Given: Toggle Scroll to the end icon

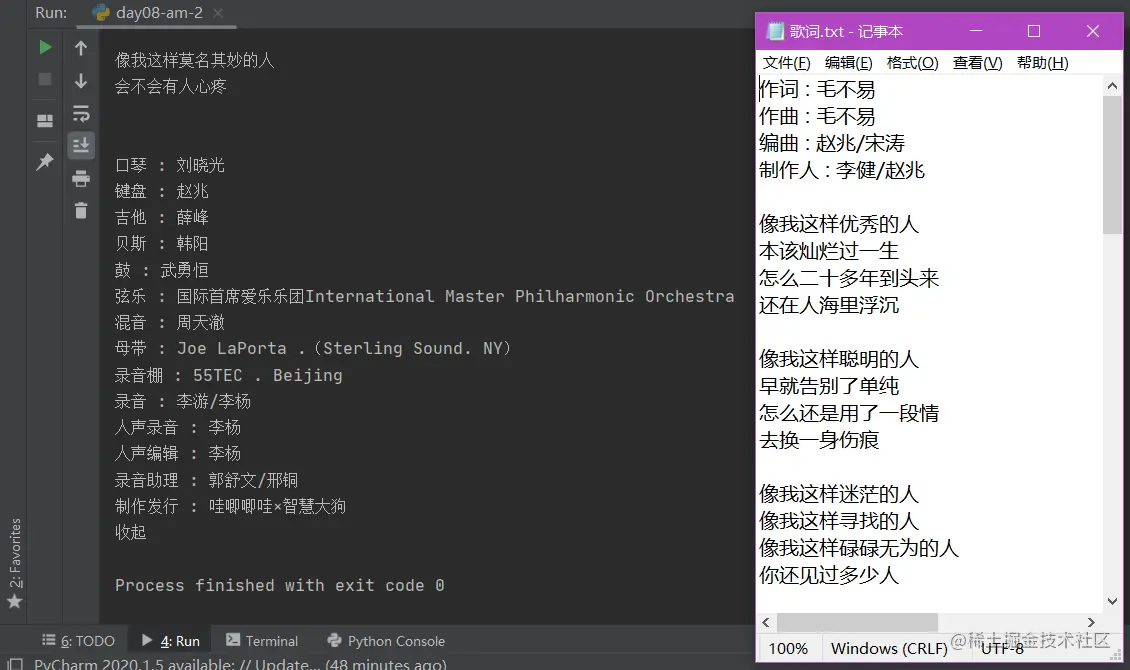Looking at the screenshot, I should tap(81, 146).
